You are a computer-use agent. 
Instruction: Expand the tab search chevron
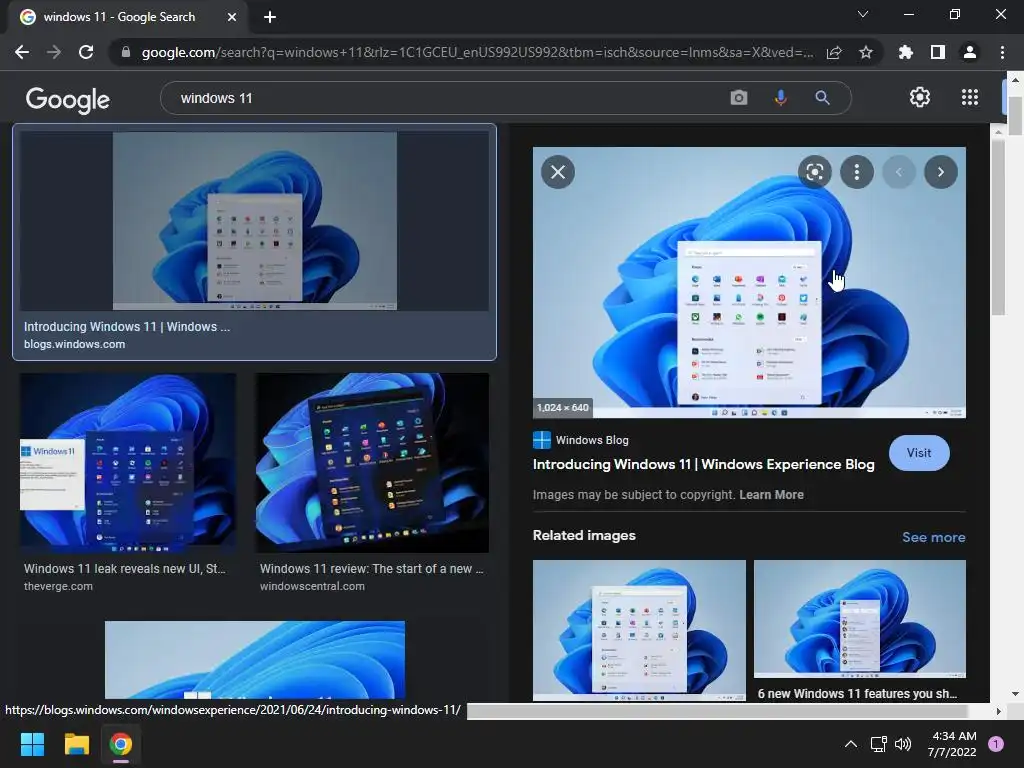(x=863, y=14)
